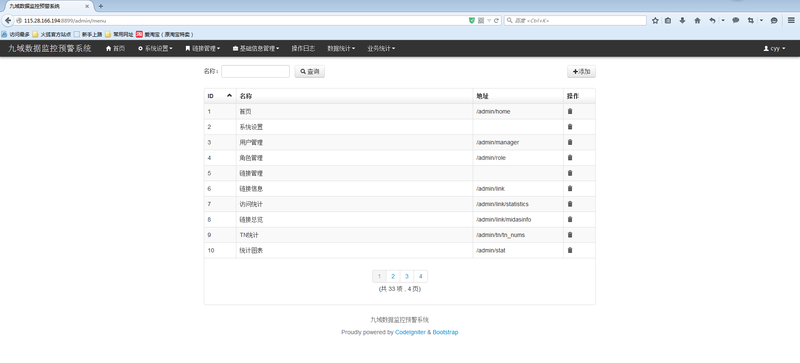Open the 常用网址 bookmark folder
Viewport: 800px width, 363px height.
(x=119, y=35)
